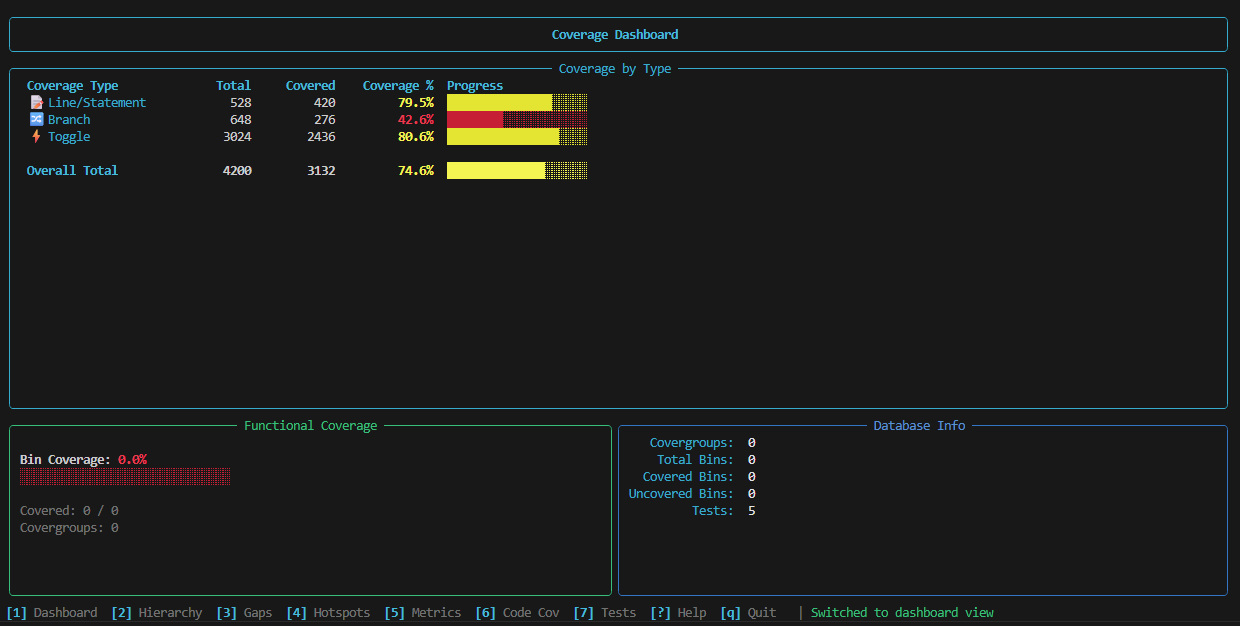Click the Toggle coverage progress bar

(516, 137)
